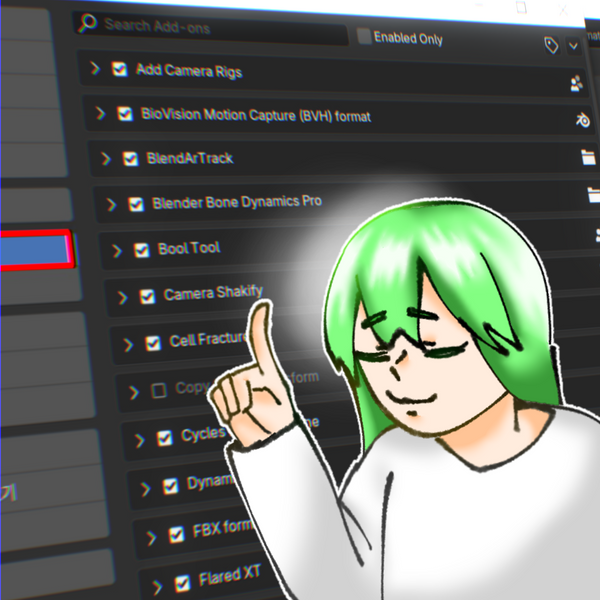This screenshot has width=600, height=600.
Task: Select the highlighted blue tab in the sidebar
Action: point(35,250)
